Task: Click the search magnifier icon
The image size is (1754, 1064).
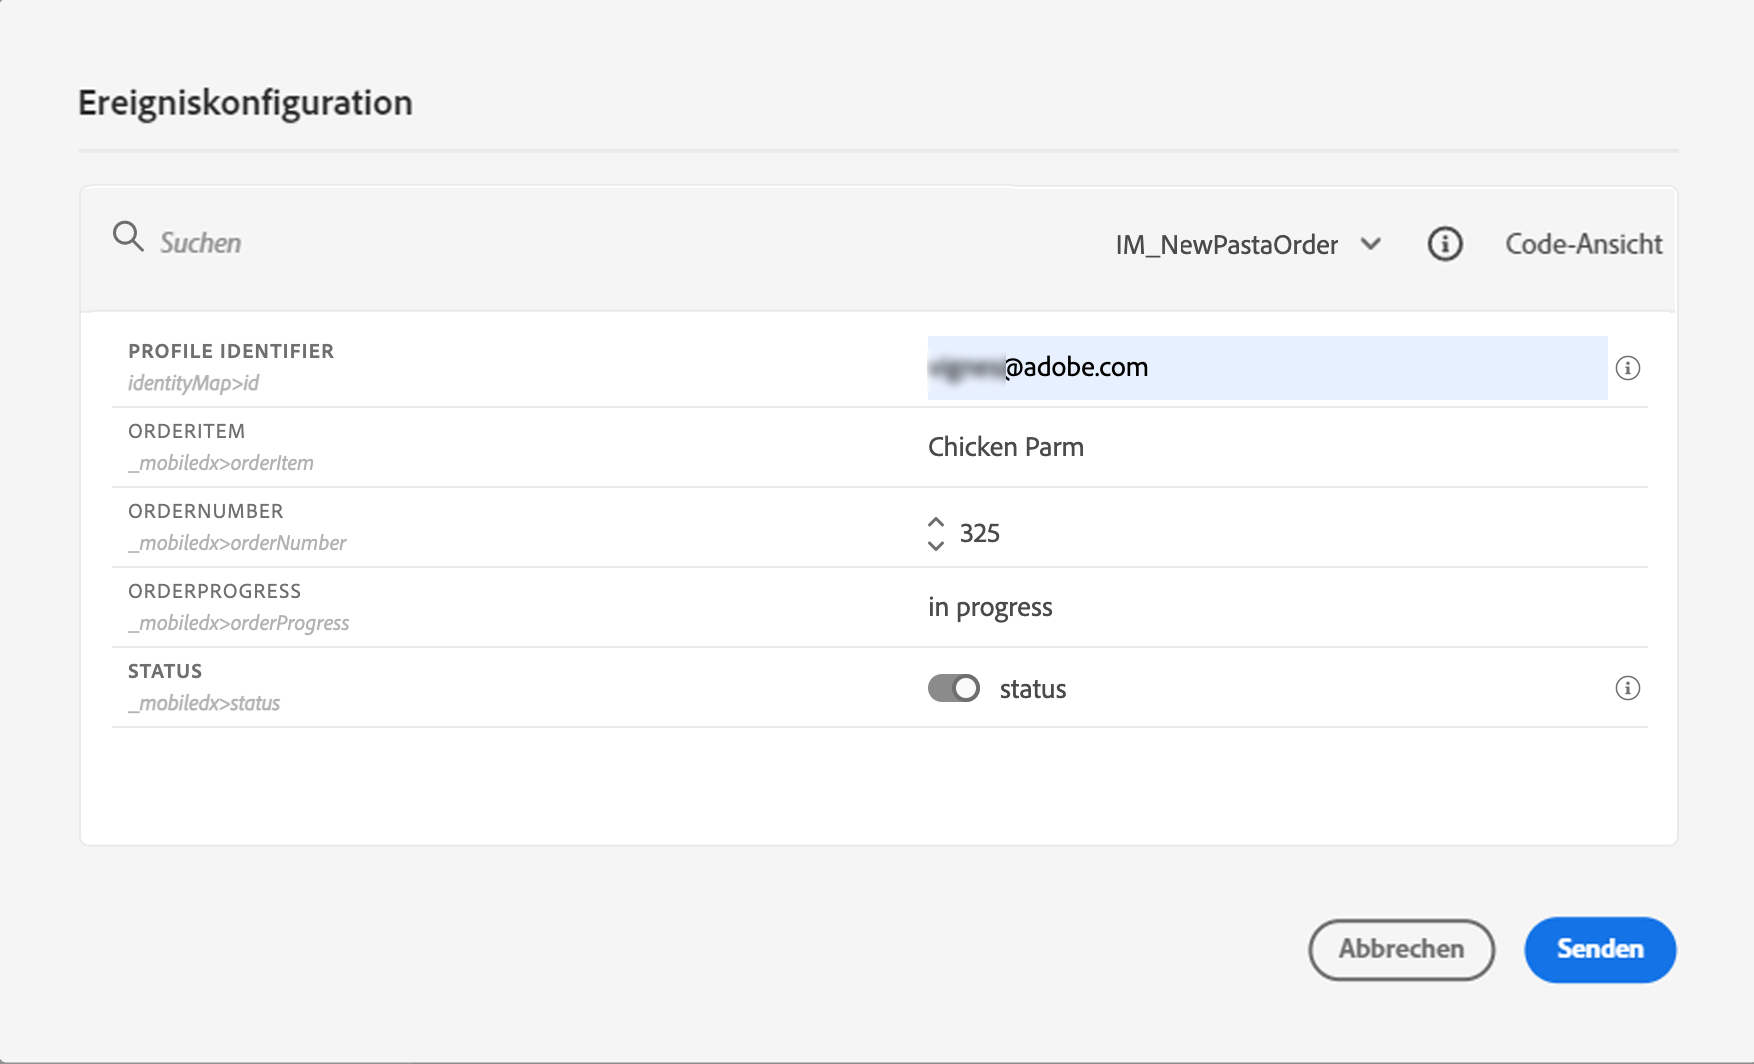Action: [128, 237]
